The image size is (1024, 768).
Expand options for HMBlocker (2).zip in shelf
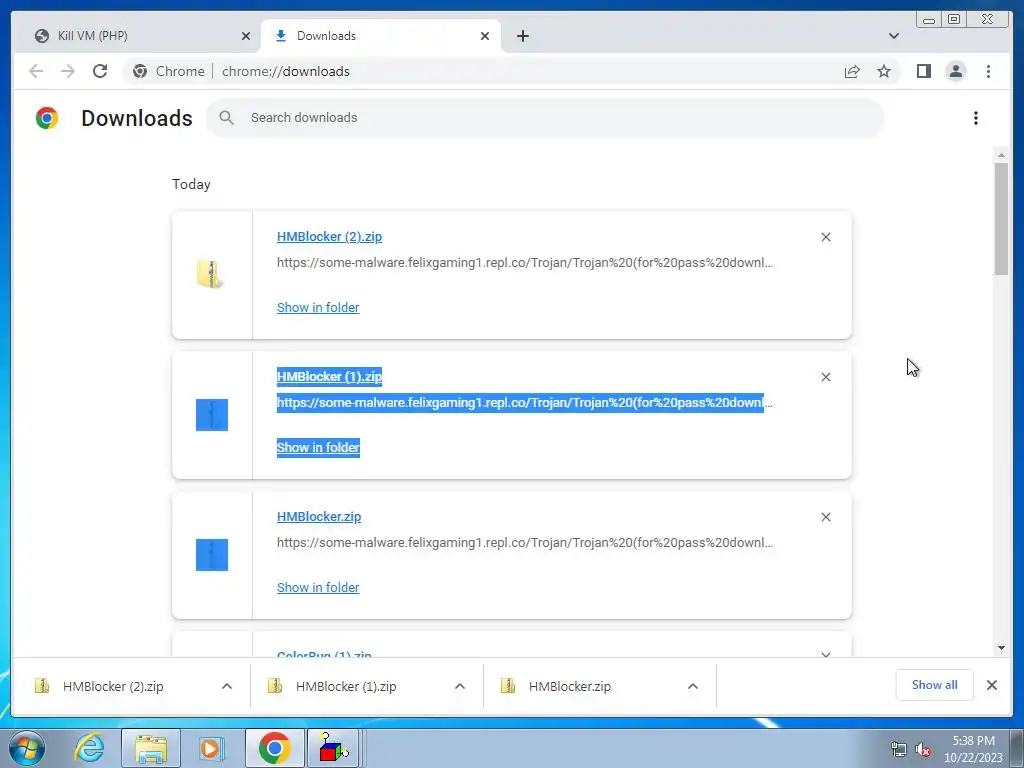[227, 686]
